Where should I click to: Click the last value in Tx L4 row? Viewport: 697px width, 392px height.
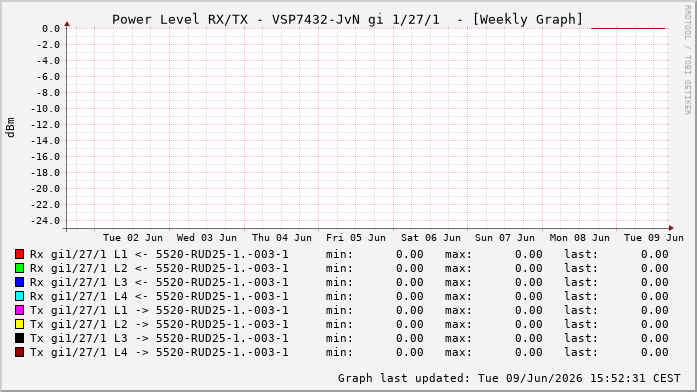(654, 352)
